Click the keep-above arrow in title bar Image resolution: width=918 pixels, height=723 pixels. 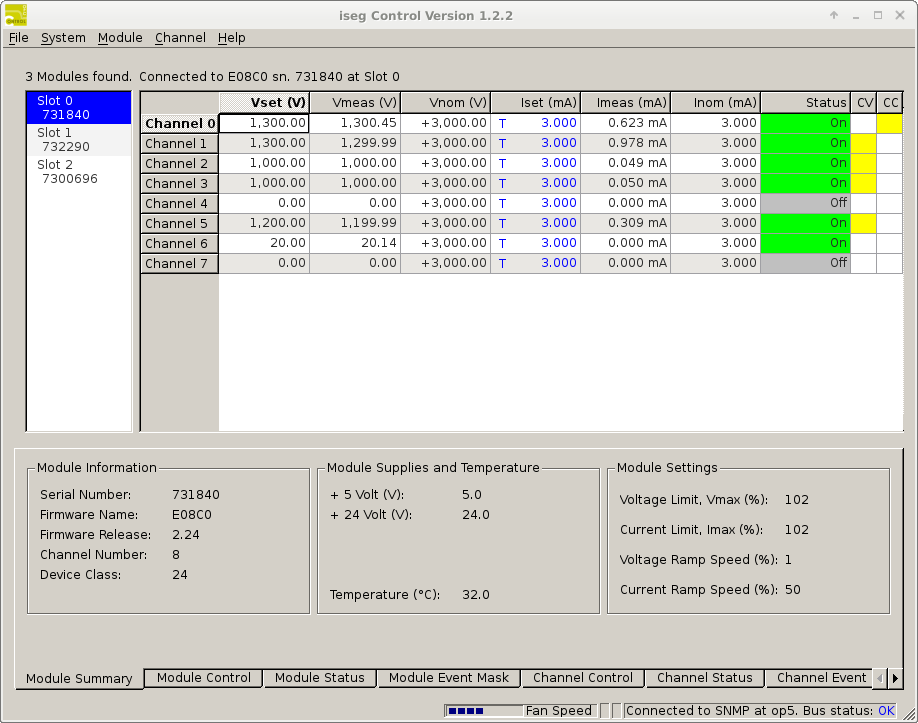point(834,15)
